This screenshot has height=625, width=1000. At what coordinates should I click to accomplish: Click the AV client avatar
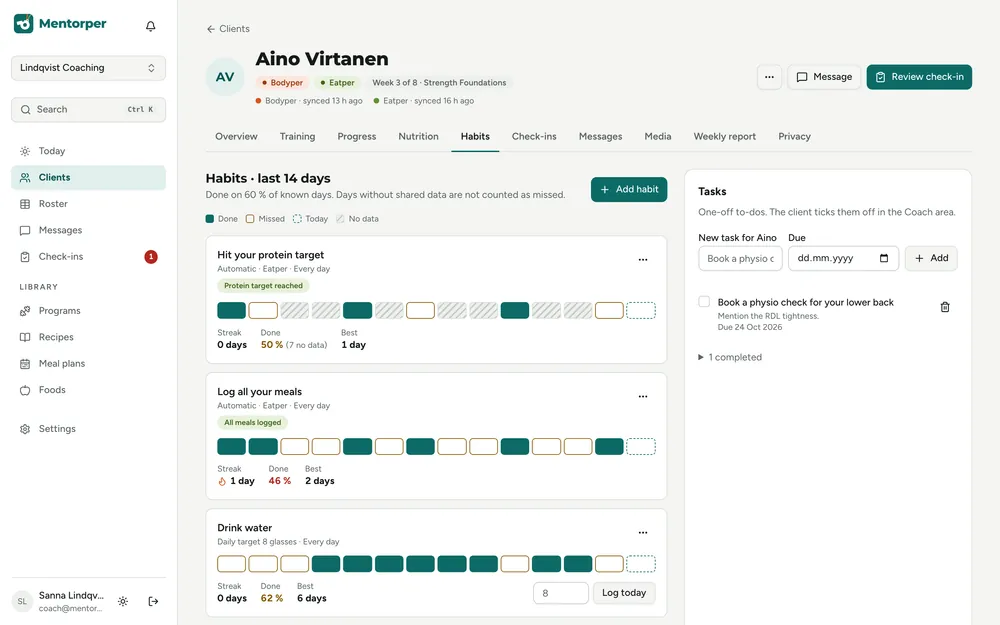(x=224, y=77)
